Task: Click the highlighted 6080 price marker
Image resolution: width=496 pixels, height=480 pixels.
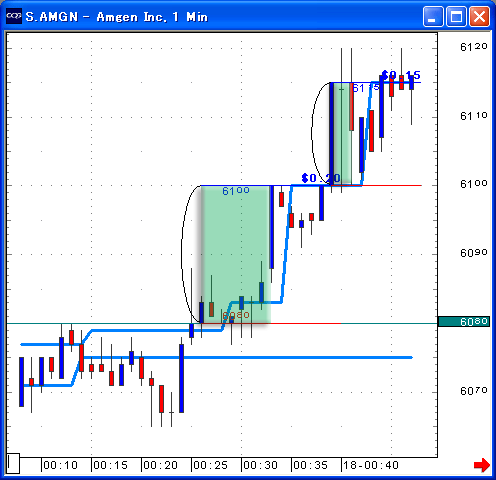Action: tap(464, 322)
